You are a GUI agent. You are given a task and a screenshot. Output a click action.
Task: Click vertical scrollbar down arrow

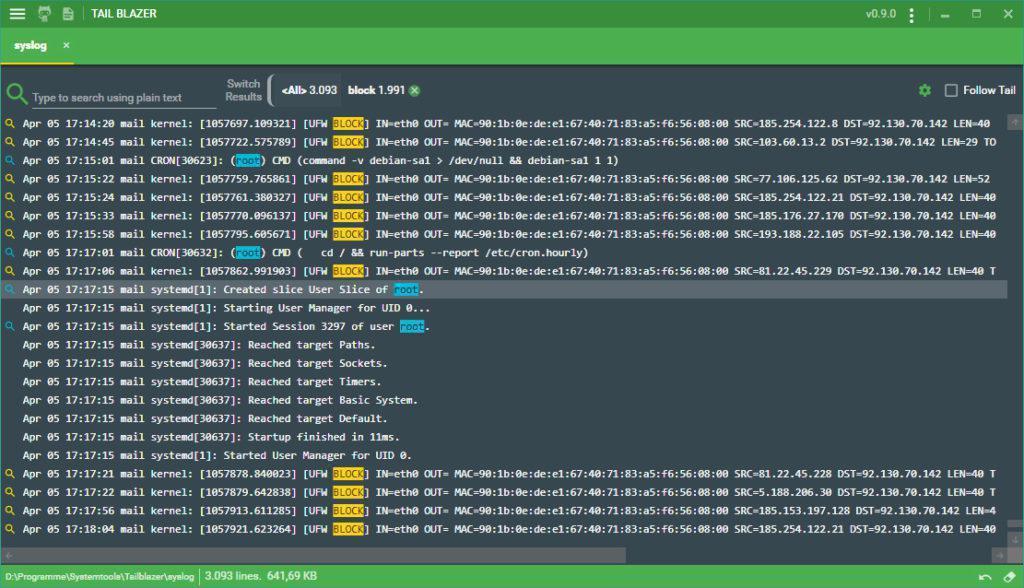pos(1014,539)
